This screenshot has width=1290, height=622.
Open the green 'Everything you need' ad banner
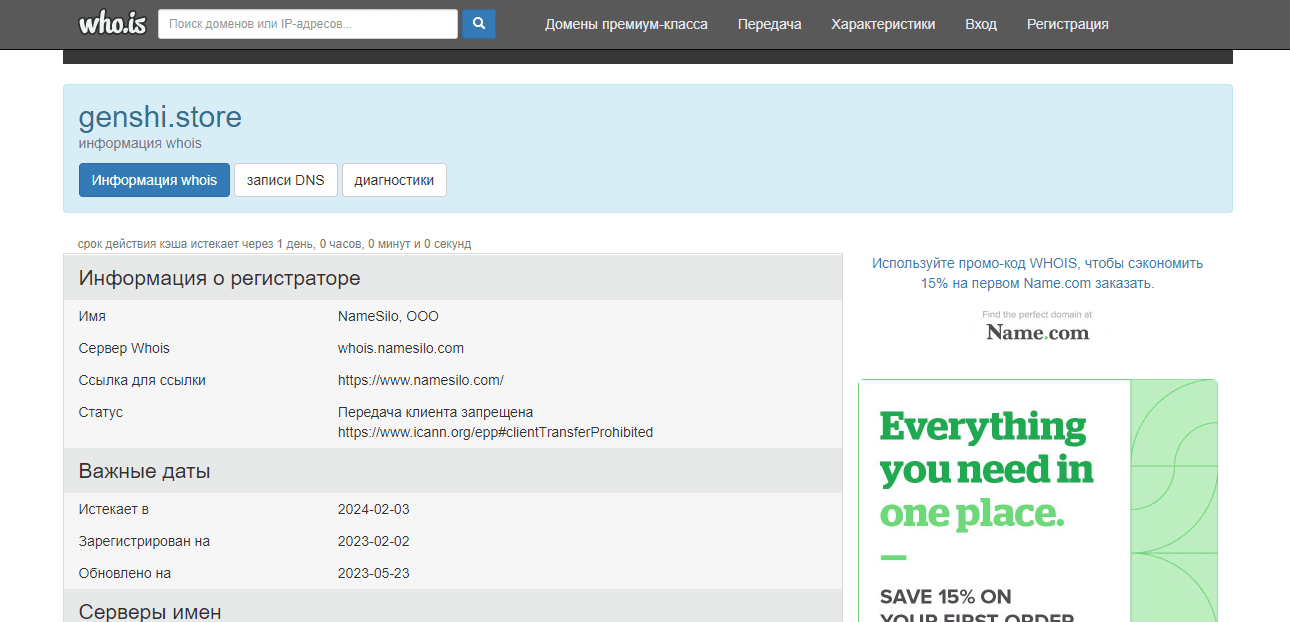[x=1037, y=470]
